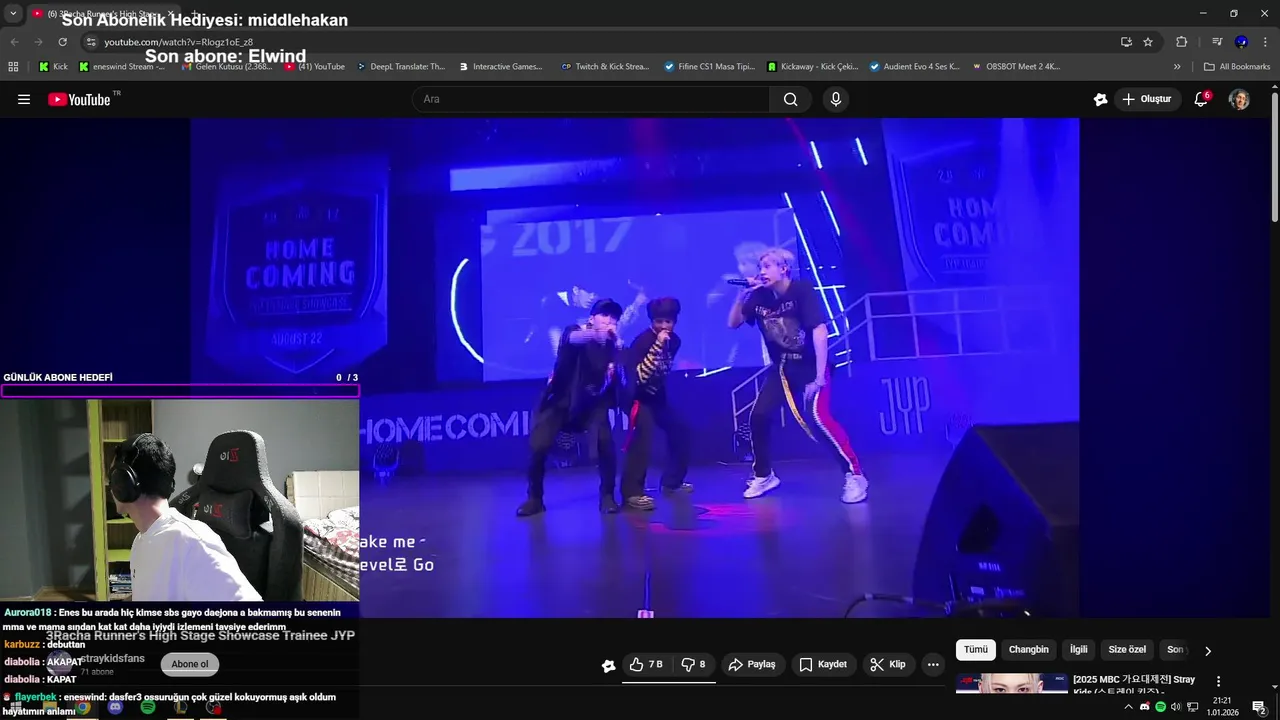Open Chrome profile avatar
This screenshot has height=720, width=1280.
1241,42
